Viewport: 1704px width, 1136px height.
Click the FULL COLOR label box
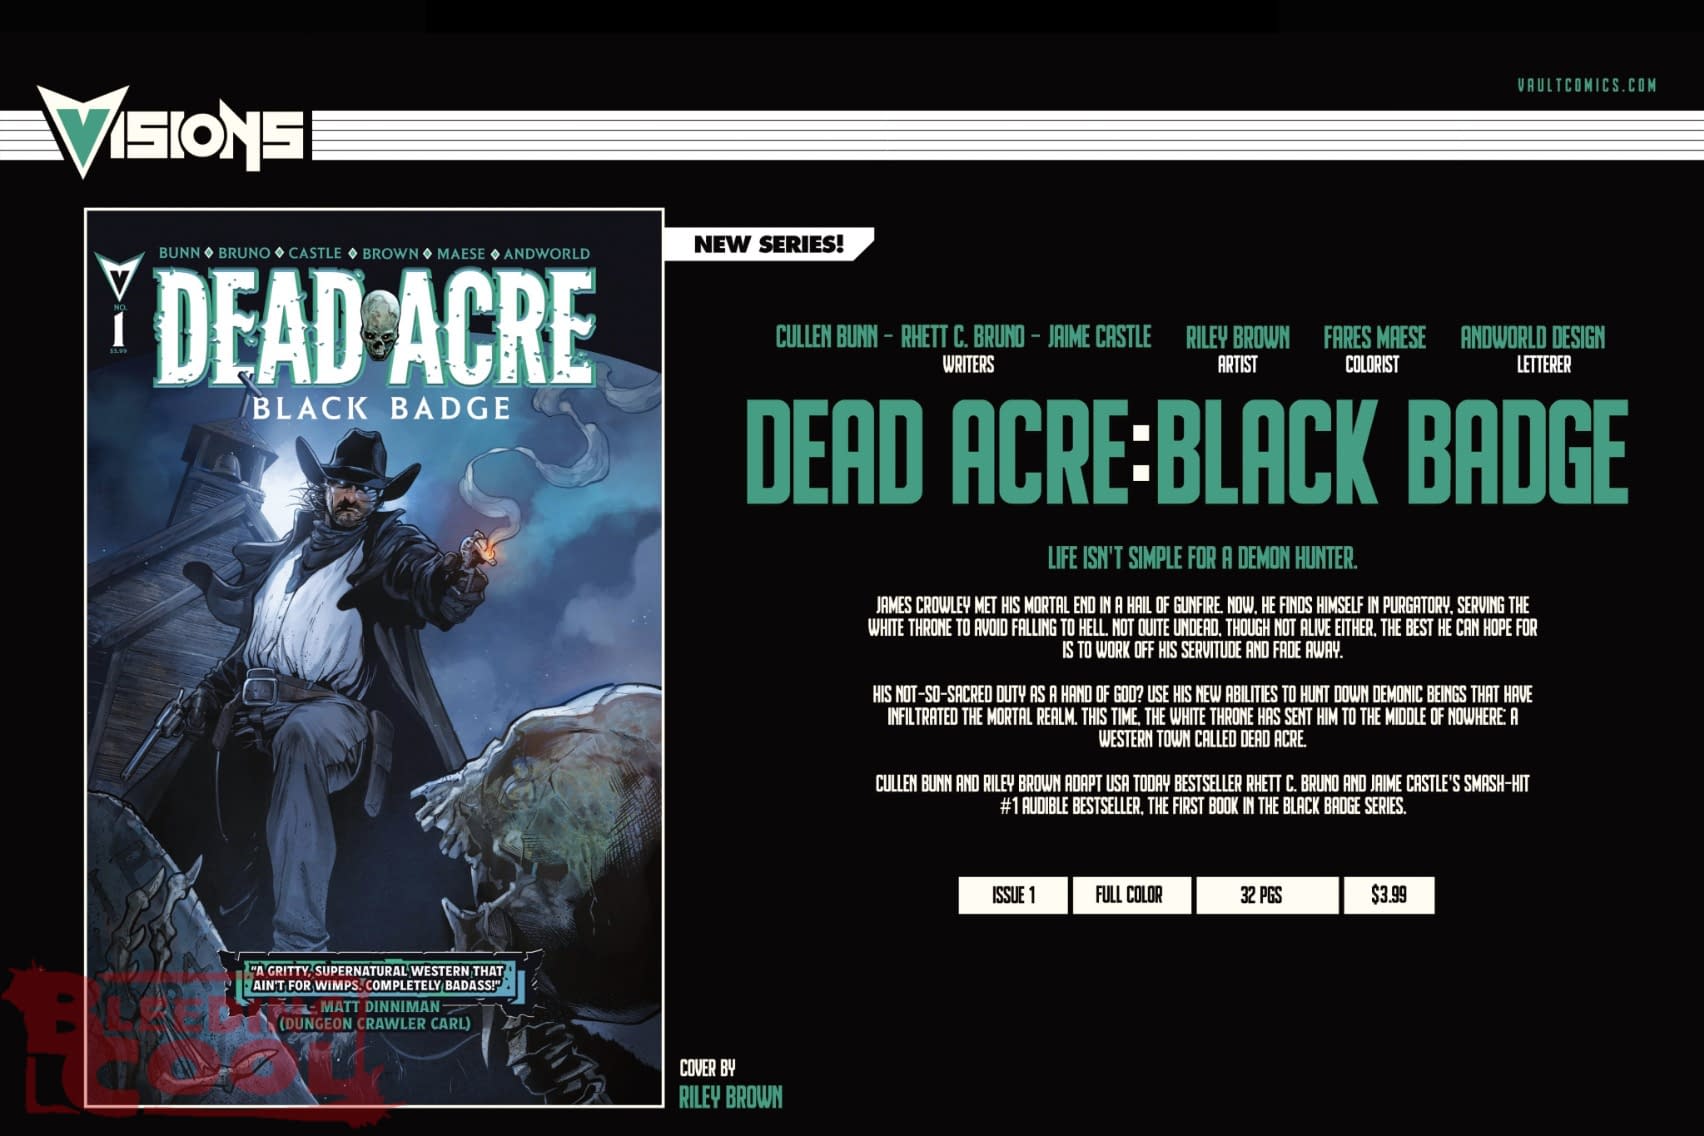pos(1129,895)
